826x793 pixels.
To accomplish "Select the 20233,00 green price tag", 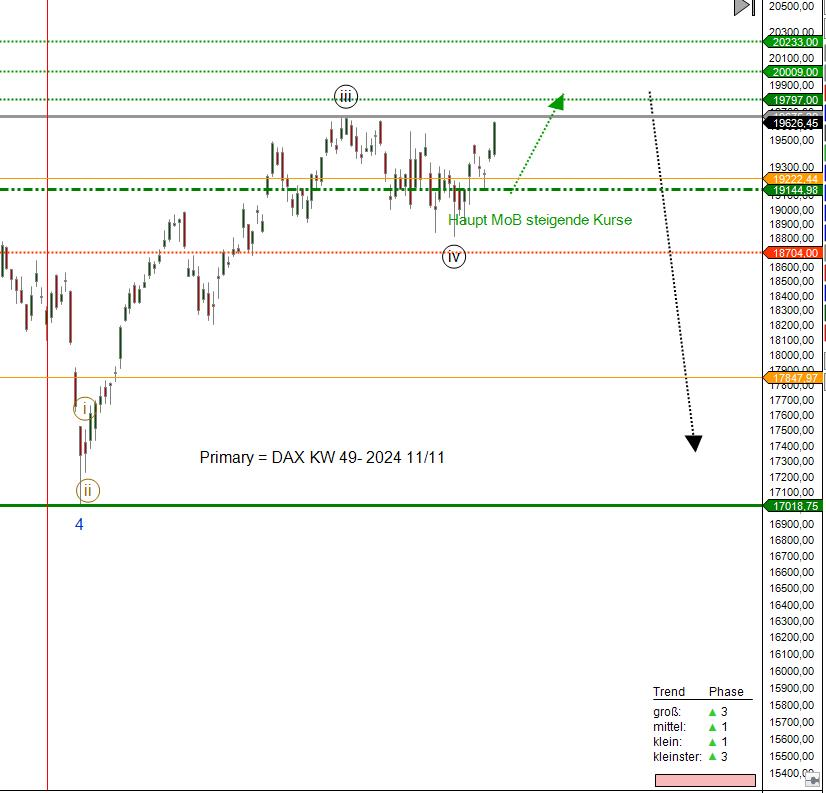I will coord(794,42).
